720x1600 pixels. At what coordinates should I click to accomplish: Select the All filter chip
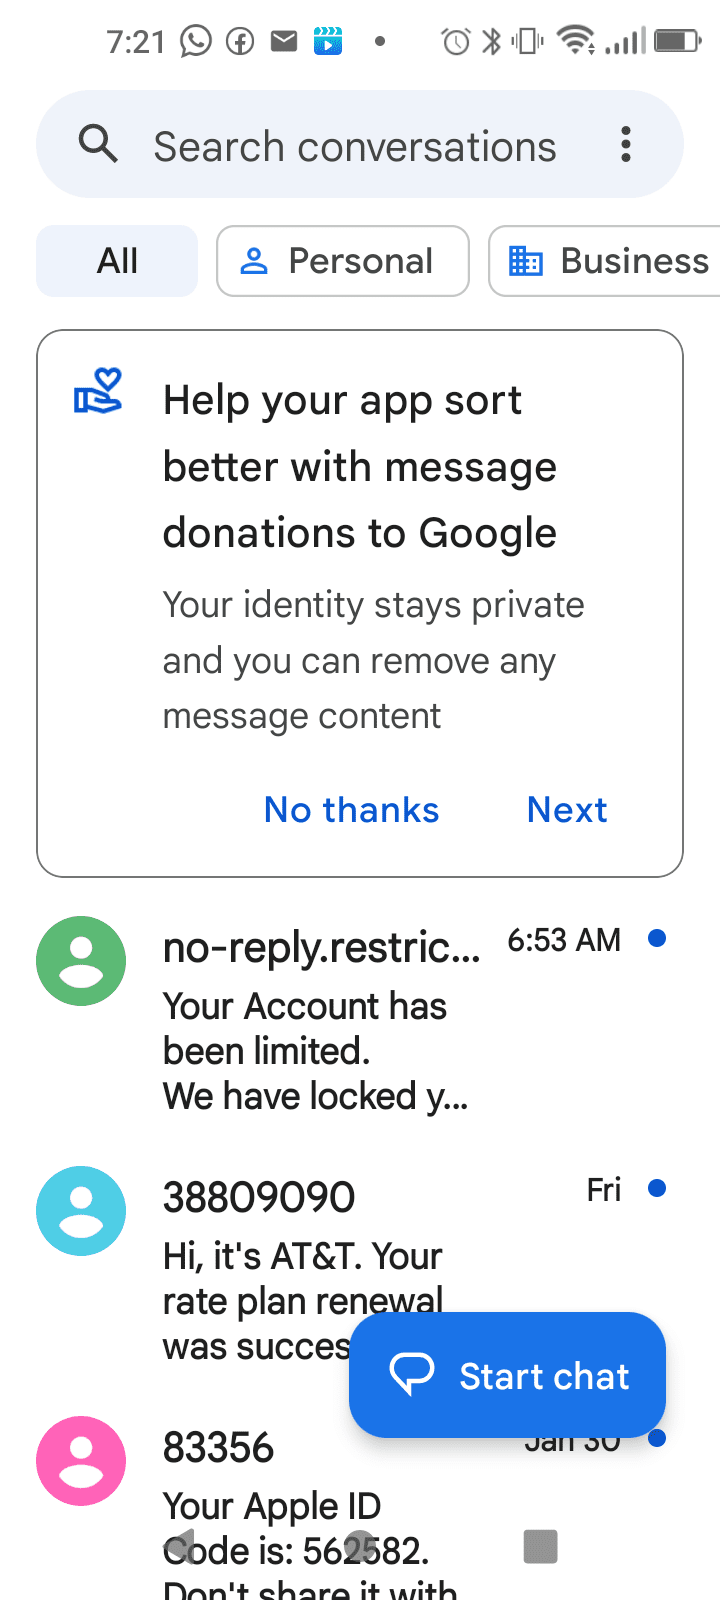pyautogui.click(x=117, y=261)
